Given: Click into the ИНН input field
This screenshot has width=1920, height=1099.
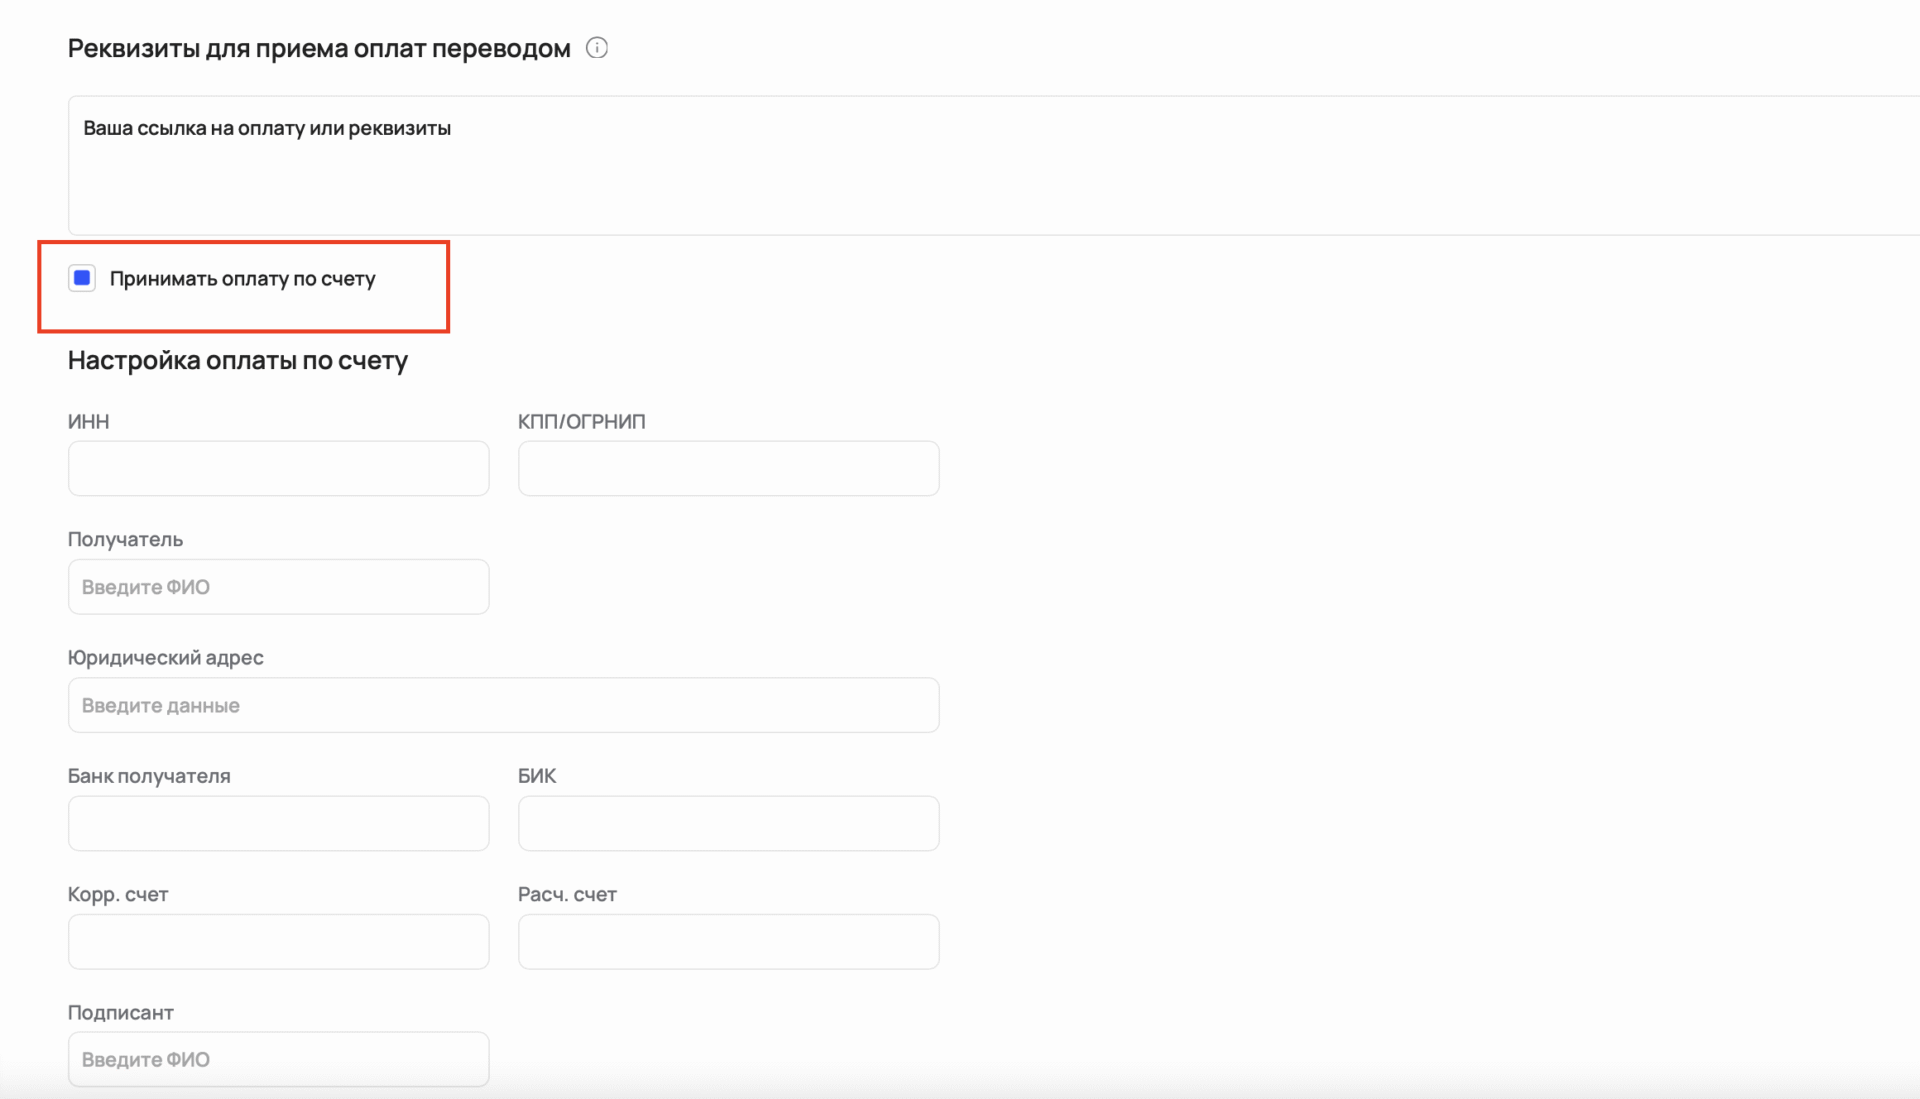Looking at the screenshot, I should point(278,468).
